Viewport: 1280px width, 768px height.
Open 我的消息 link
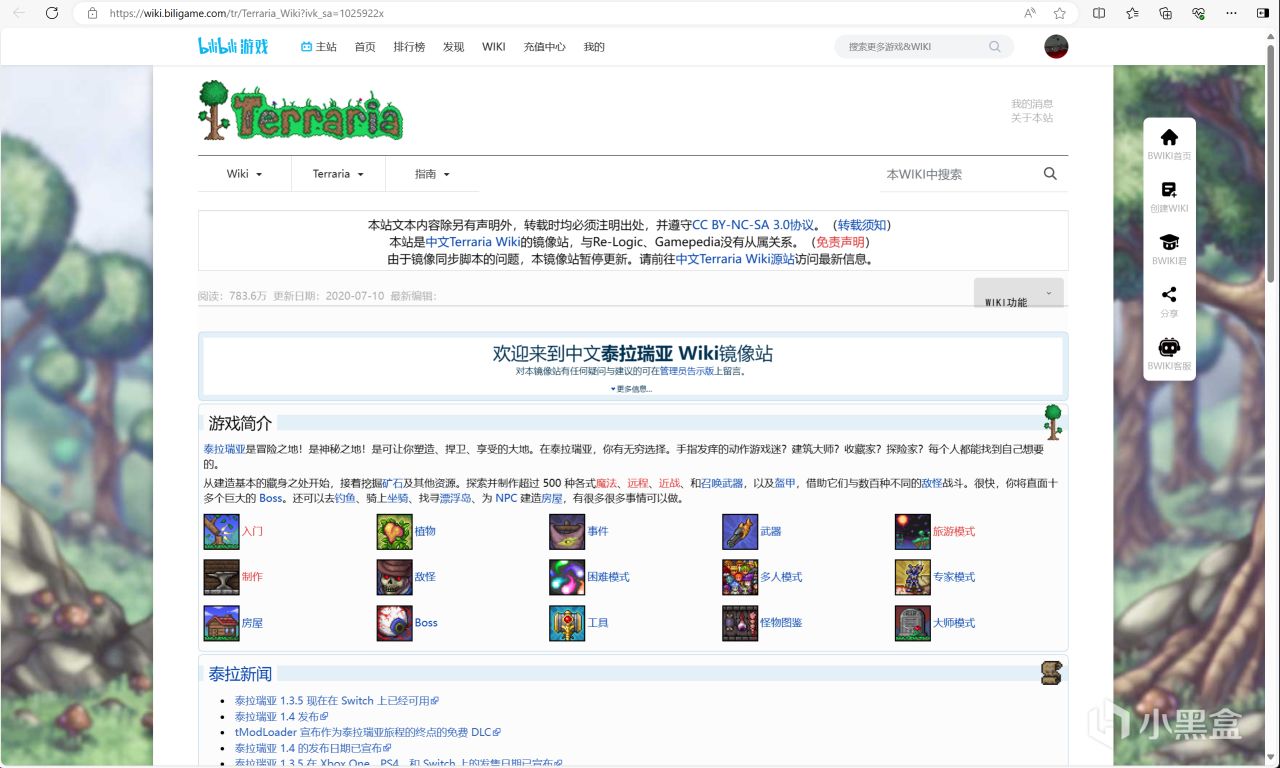1032,104
